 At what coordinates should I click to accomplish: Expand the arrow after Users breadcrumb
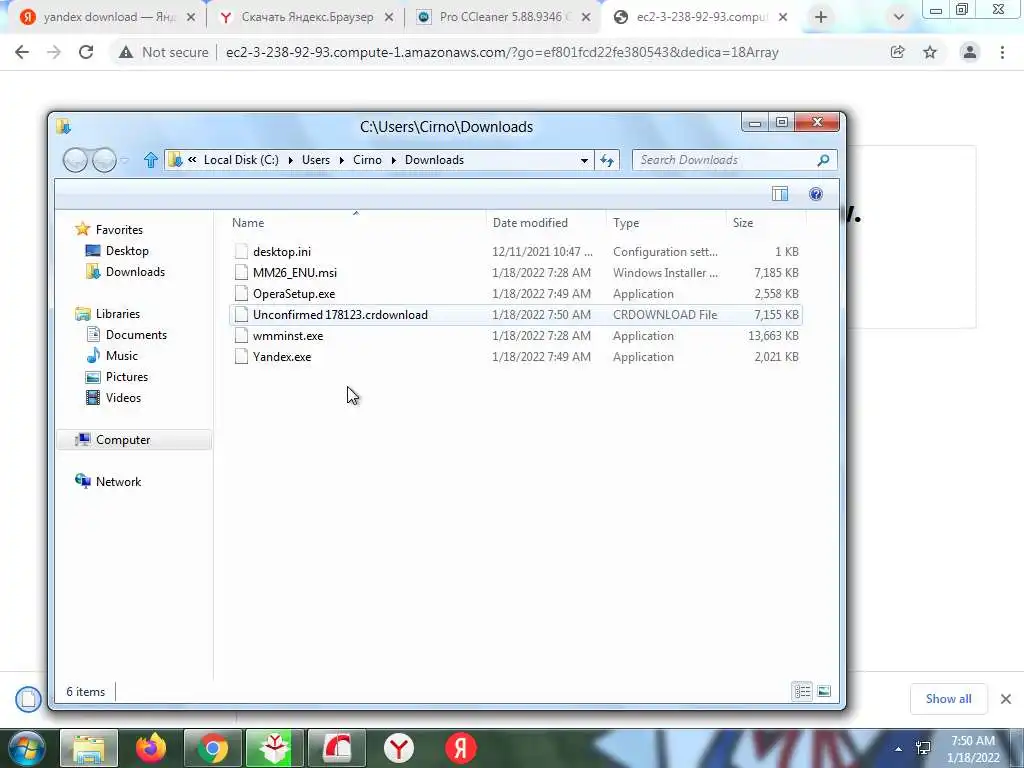tap(342, 160)
